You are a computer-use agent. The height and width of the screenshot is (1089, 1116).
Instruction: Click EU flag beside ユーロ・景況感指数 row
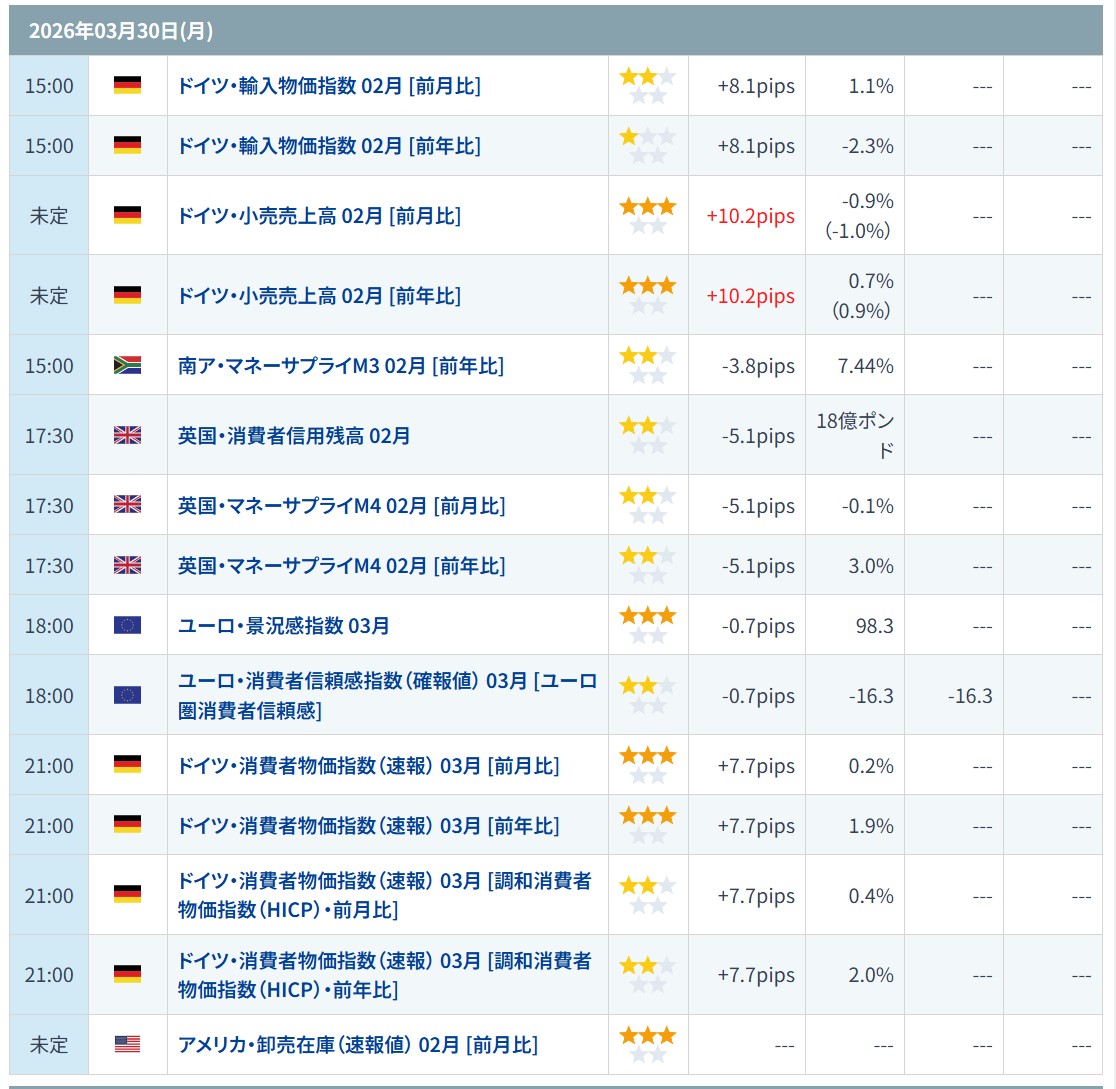click(127, 625)
